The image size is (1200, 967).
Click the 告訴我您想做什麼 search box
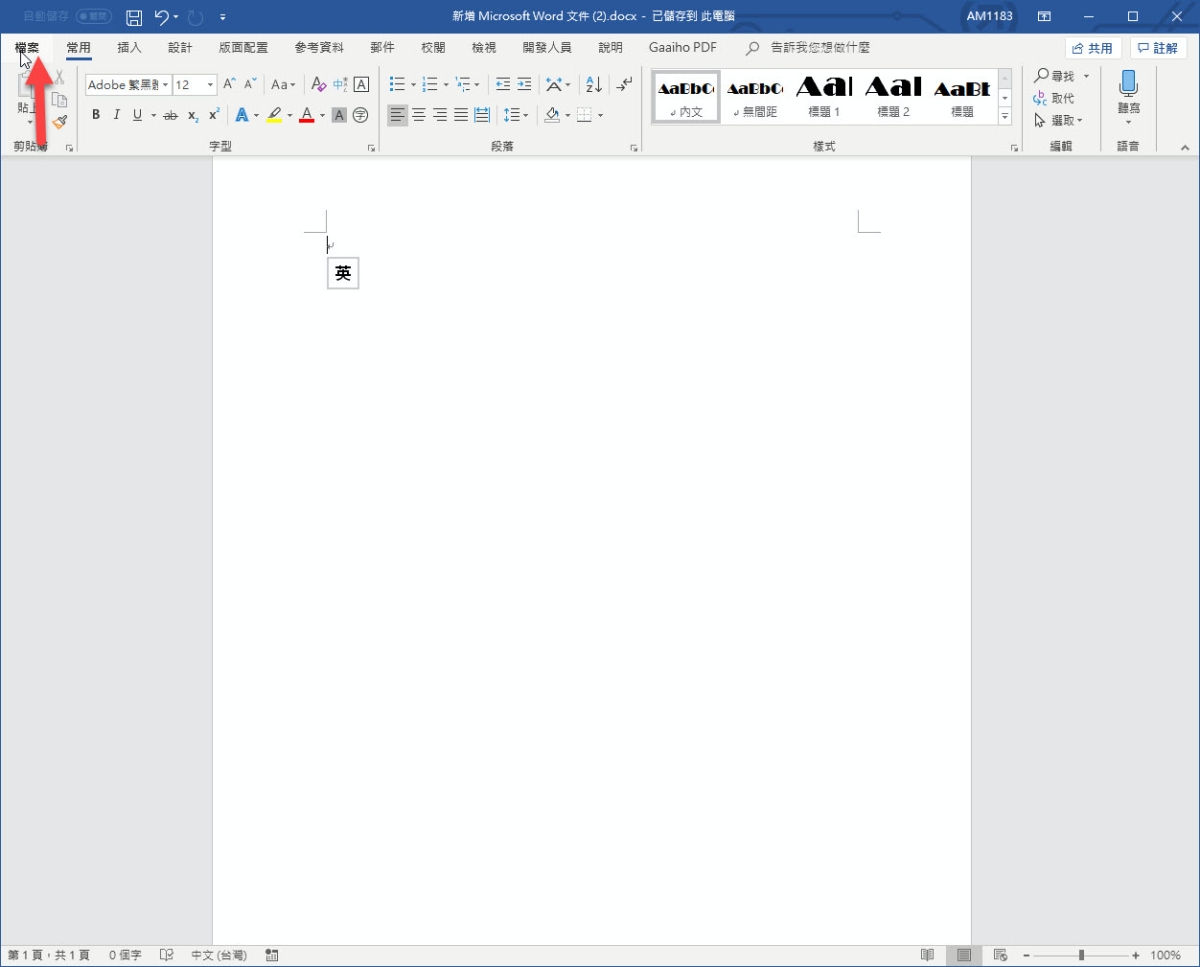coord(820,48)
